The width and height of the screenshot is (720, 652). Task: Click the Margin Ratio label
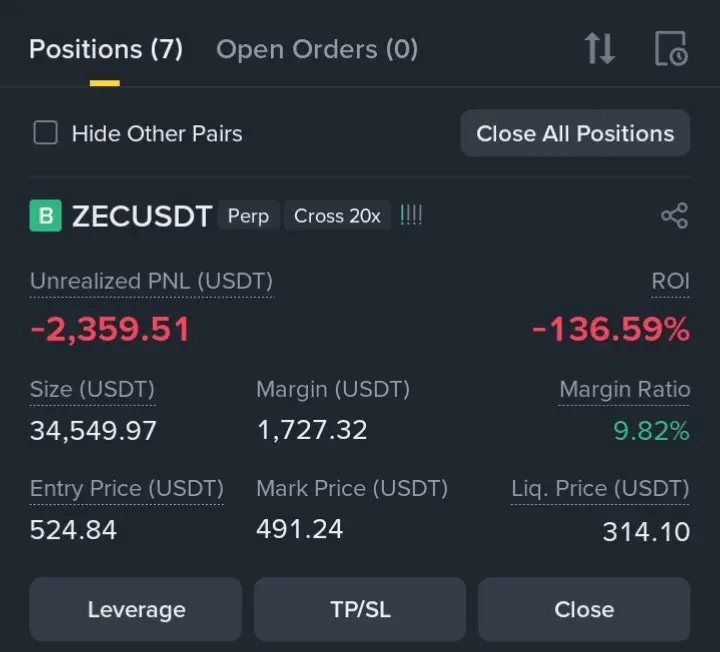(x=624, y=389)
